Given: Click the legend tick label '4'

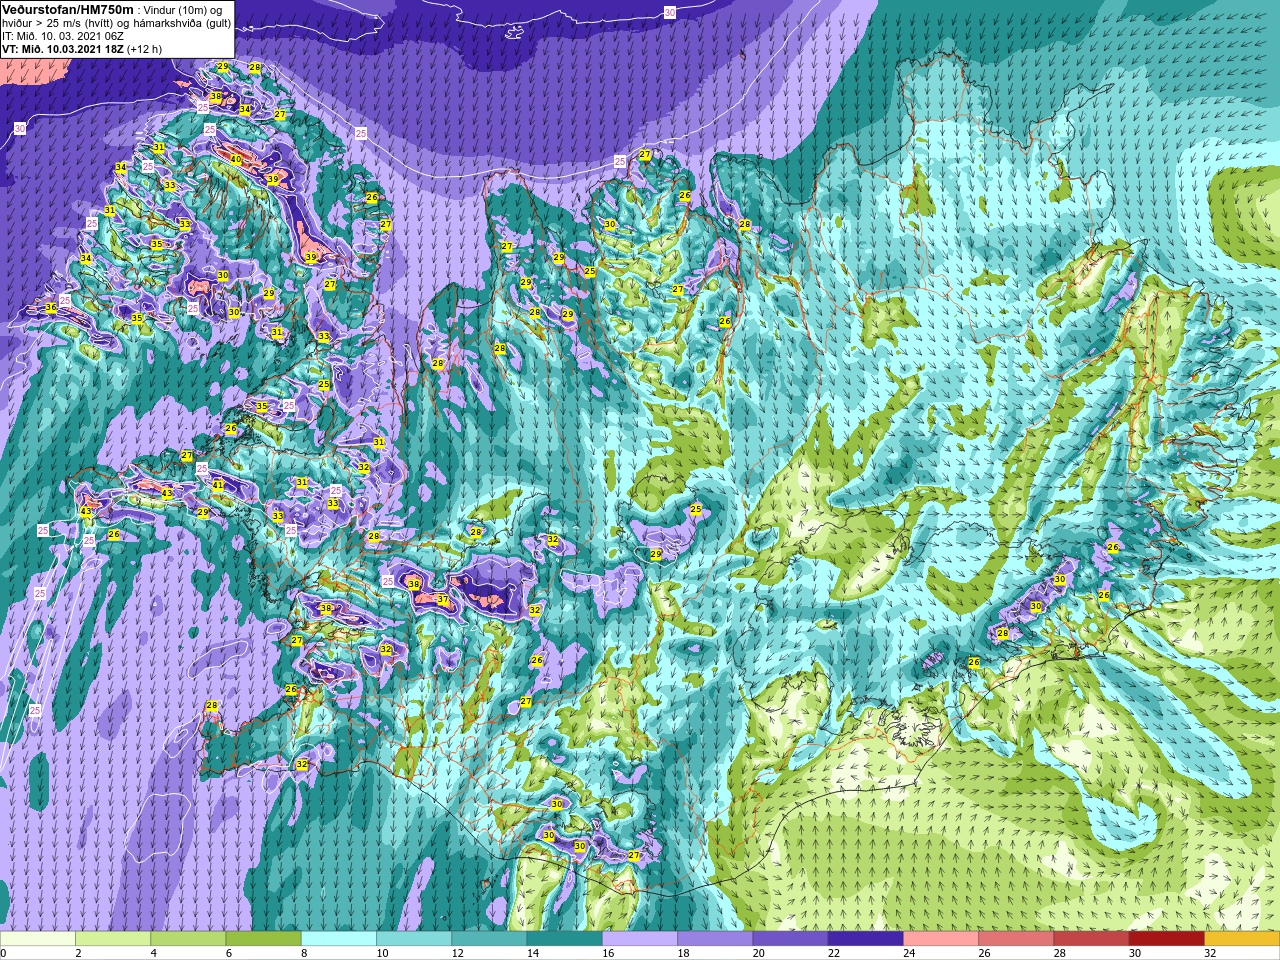Looking at the screenshot, I should pyautogui.click(x=153, y=953).
